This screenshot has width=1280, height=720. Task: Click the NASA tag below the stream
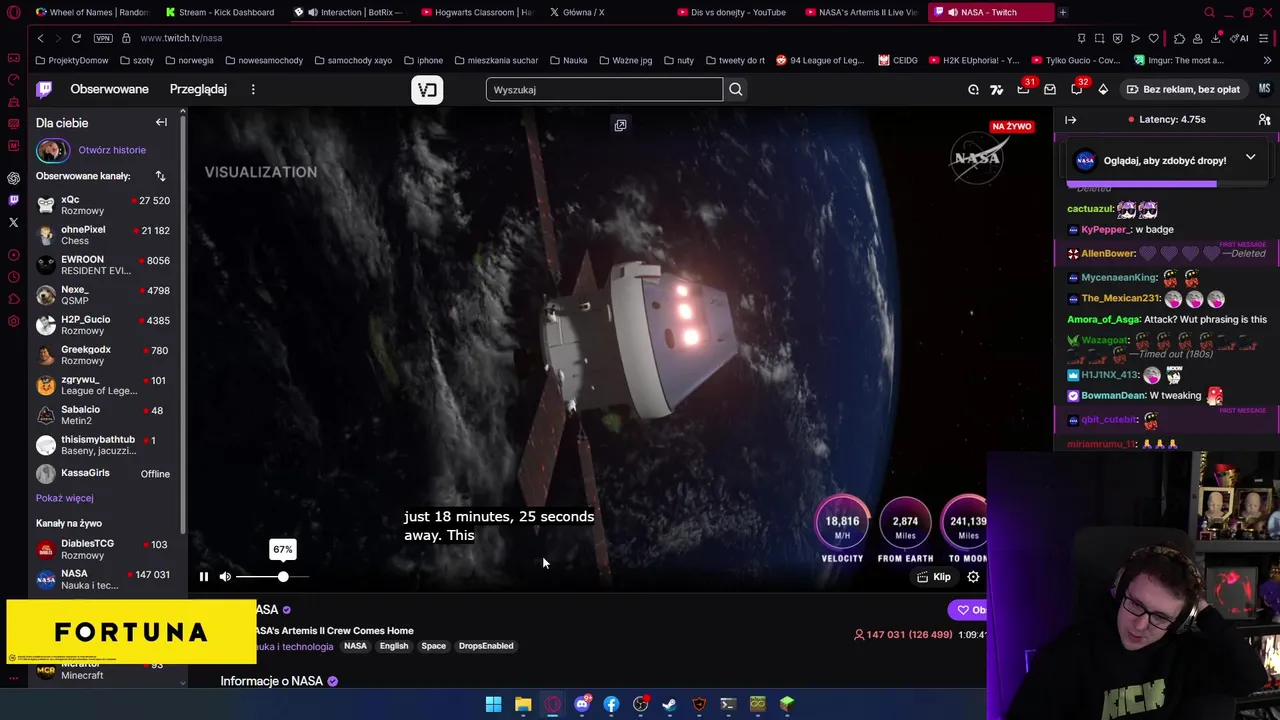pyautogui.click(x=355, y=646)
